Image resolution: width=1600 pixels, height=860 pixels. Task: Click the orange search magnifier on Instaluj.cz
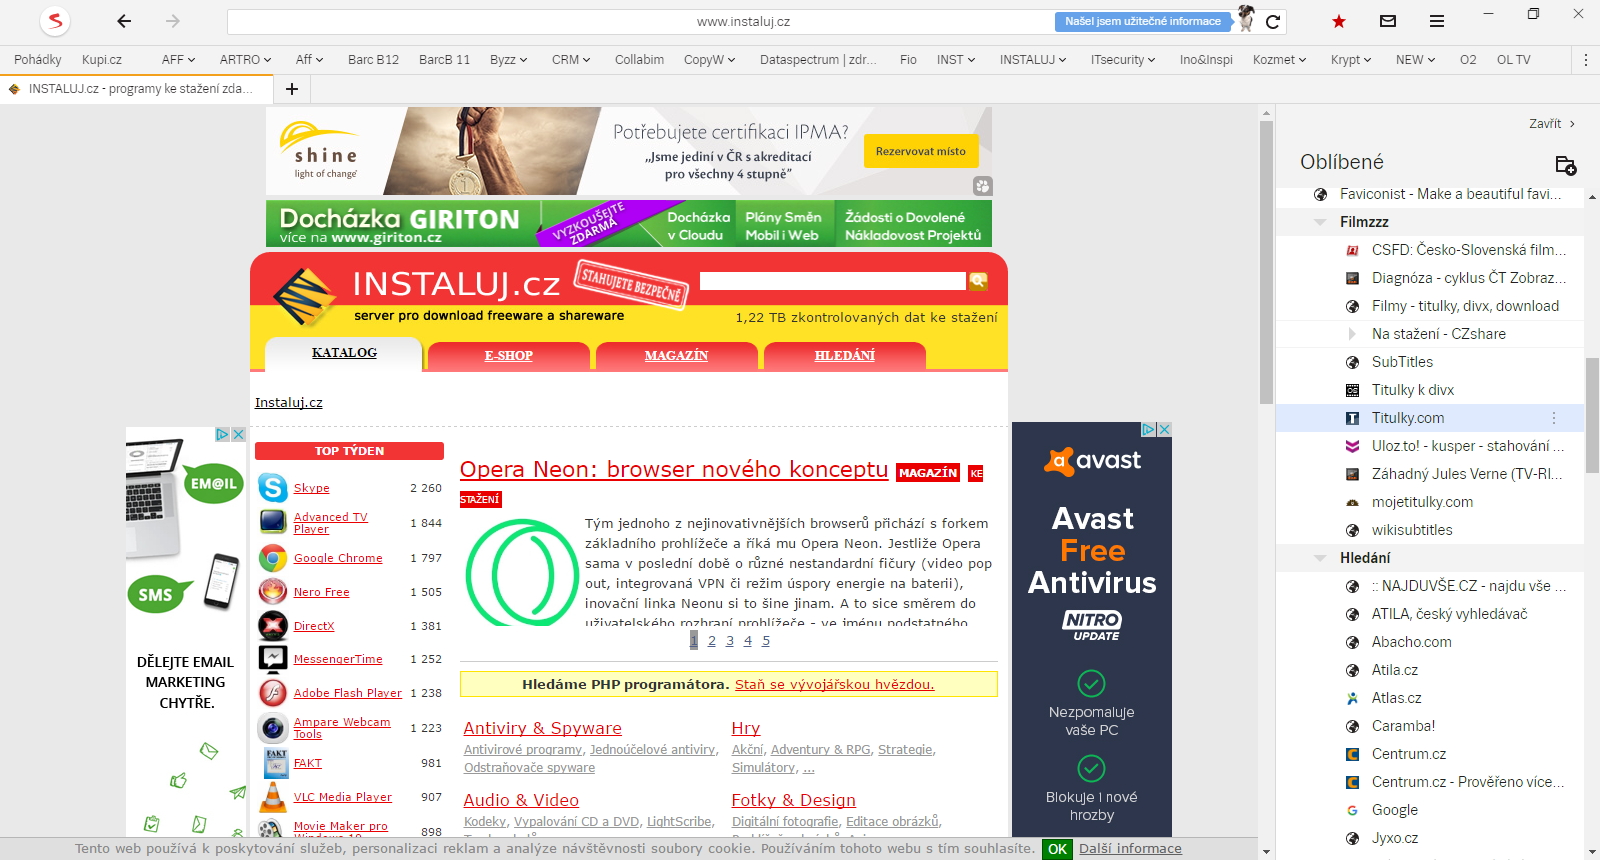pyautogui.click(x=978, y=282)
